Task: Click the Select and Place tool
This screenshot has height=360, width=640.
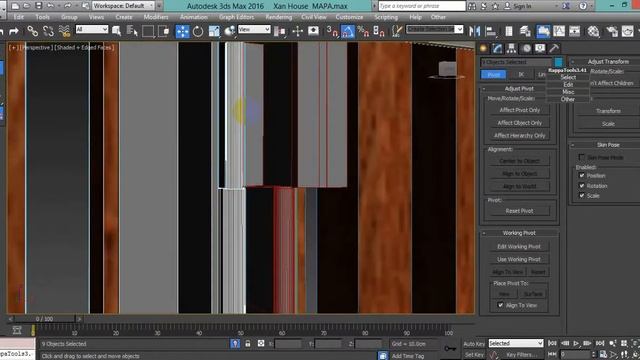Action: pyautogui.click(x=229, y=31)
